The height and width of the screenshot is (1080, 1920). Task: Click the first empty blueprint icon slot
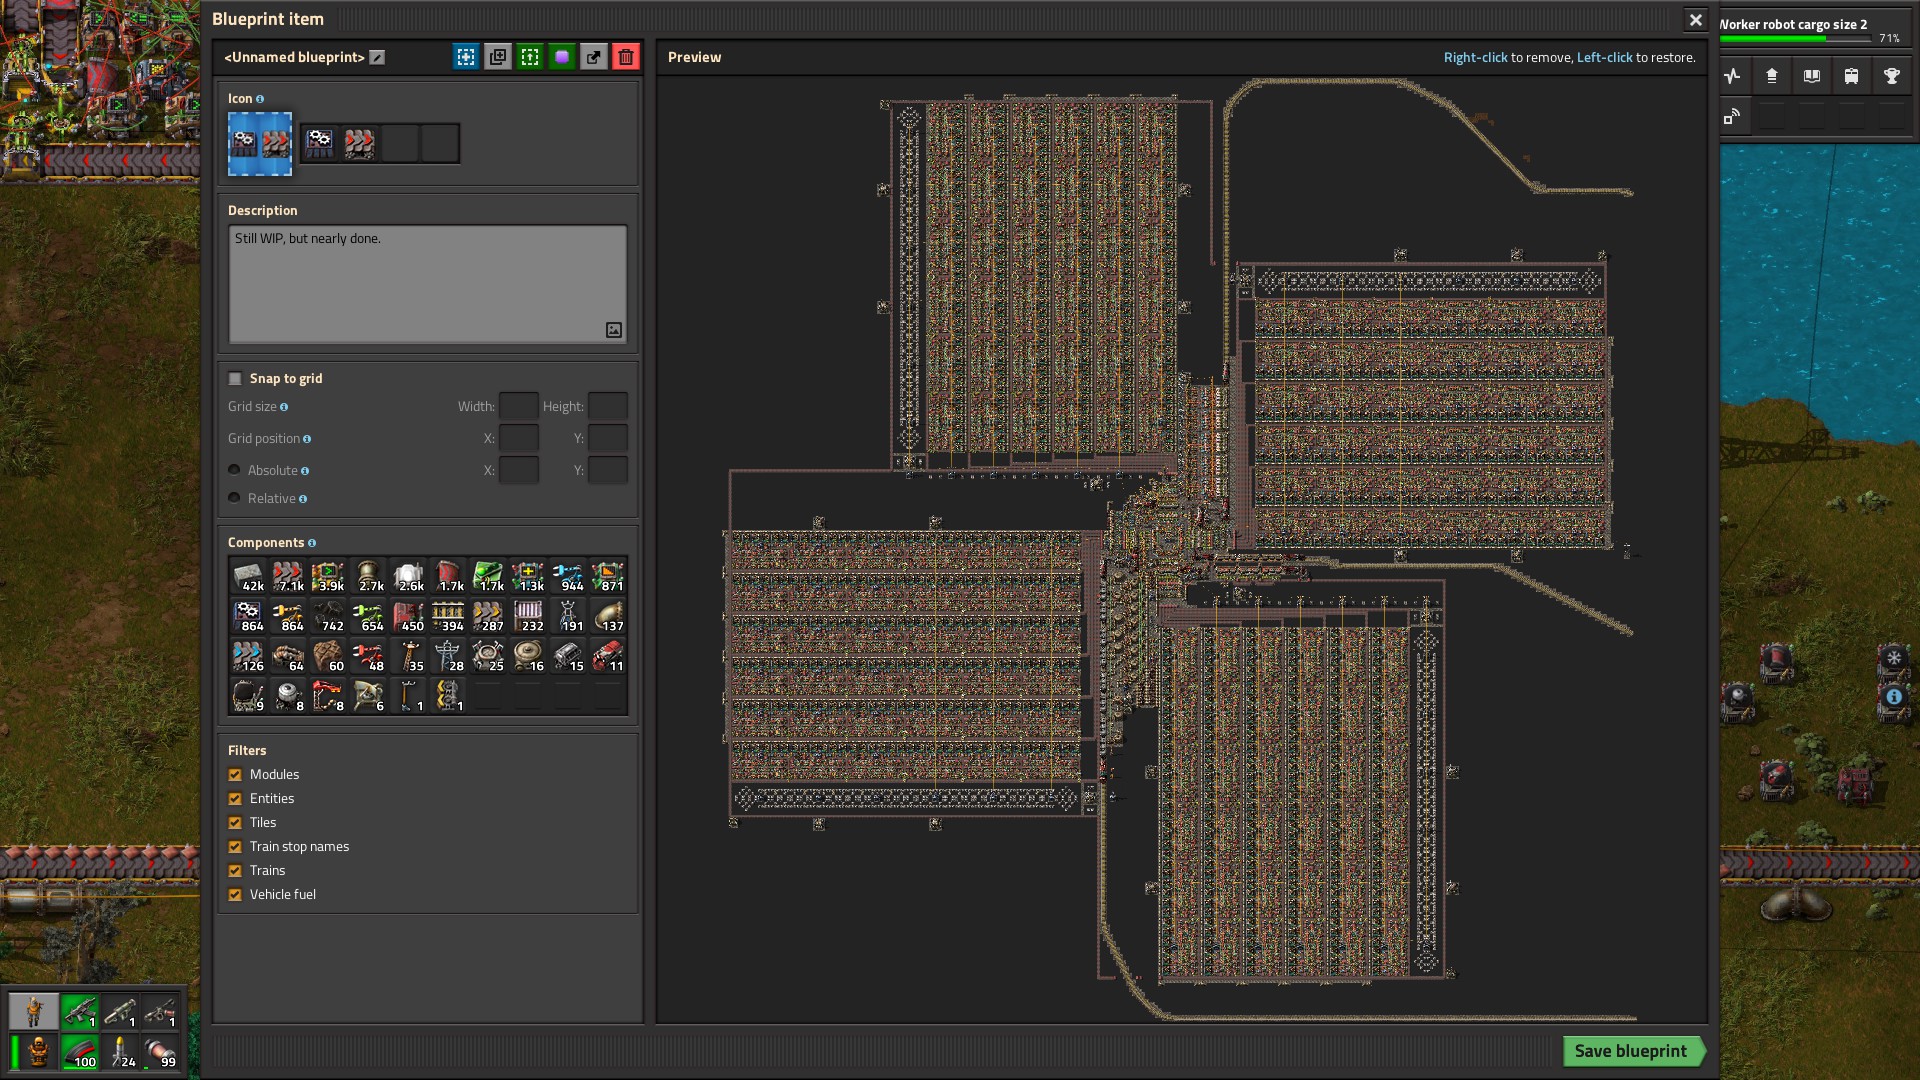(400, 144)
